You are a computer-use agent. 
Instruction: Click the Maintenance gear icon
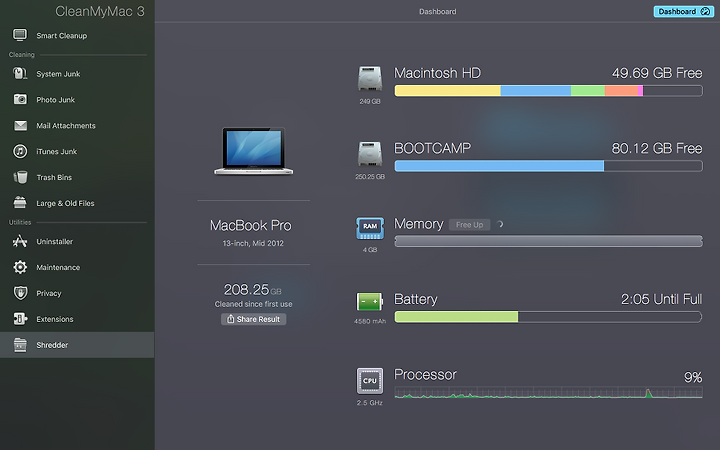pos(20,267)
